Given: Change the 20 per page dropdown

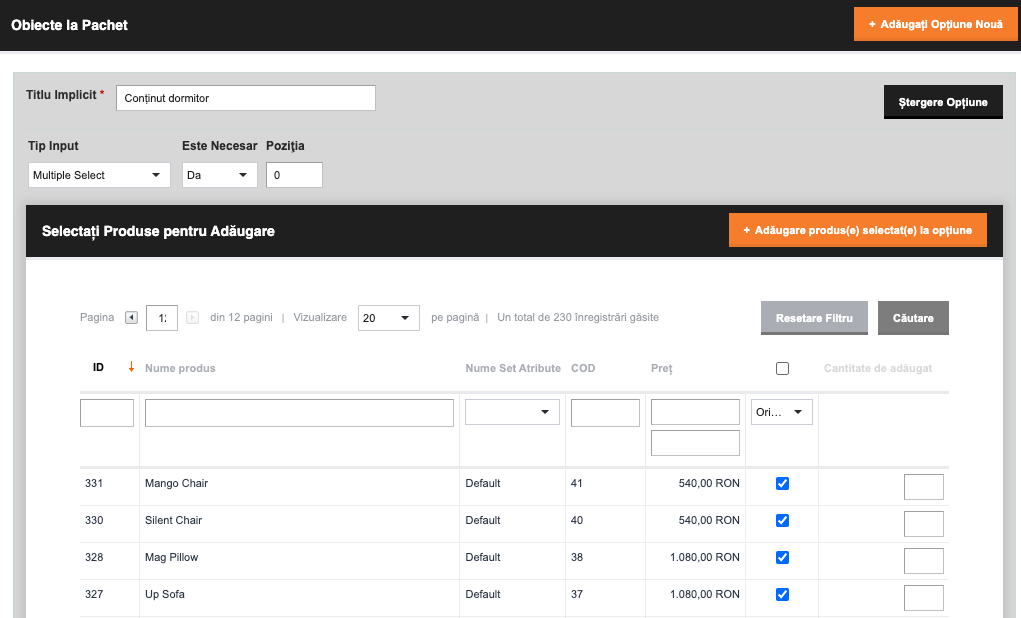Looking at the screenshot, I should pos(389,318).
